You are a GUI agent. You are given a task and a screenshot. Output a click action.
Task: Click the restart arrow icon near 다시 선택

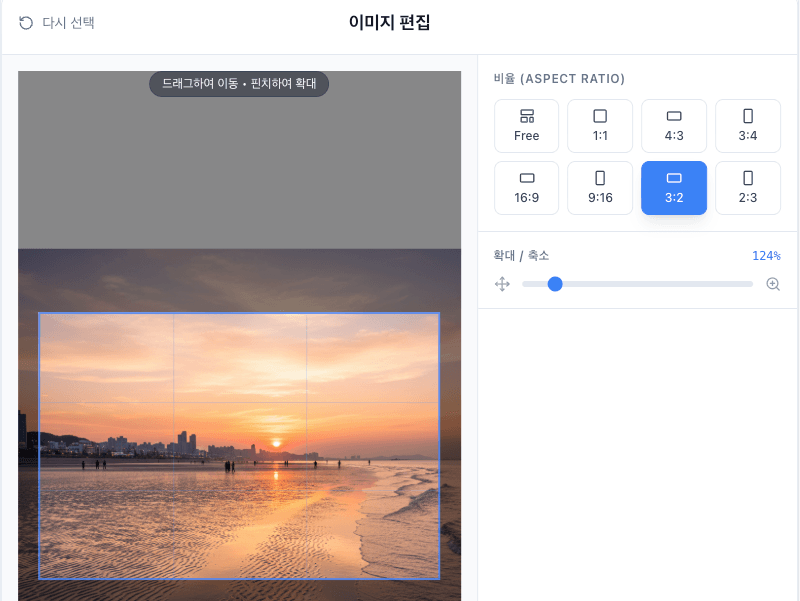[x=24, y=22]
